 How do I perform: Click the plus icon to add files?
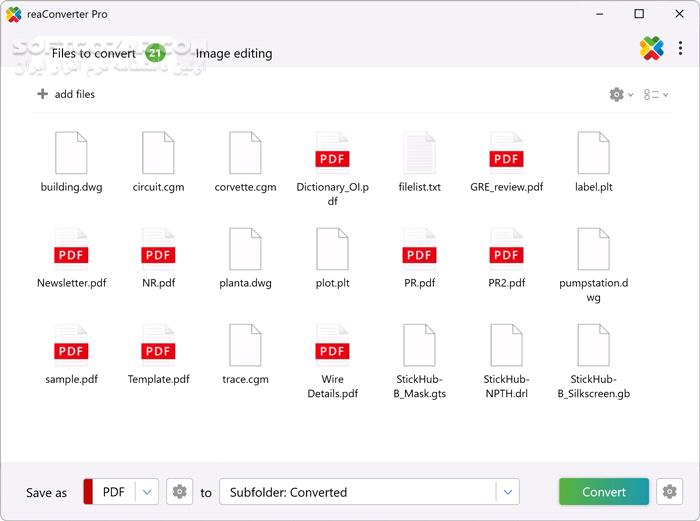(x=42, y=94)
